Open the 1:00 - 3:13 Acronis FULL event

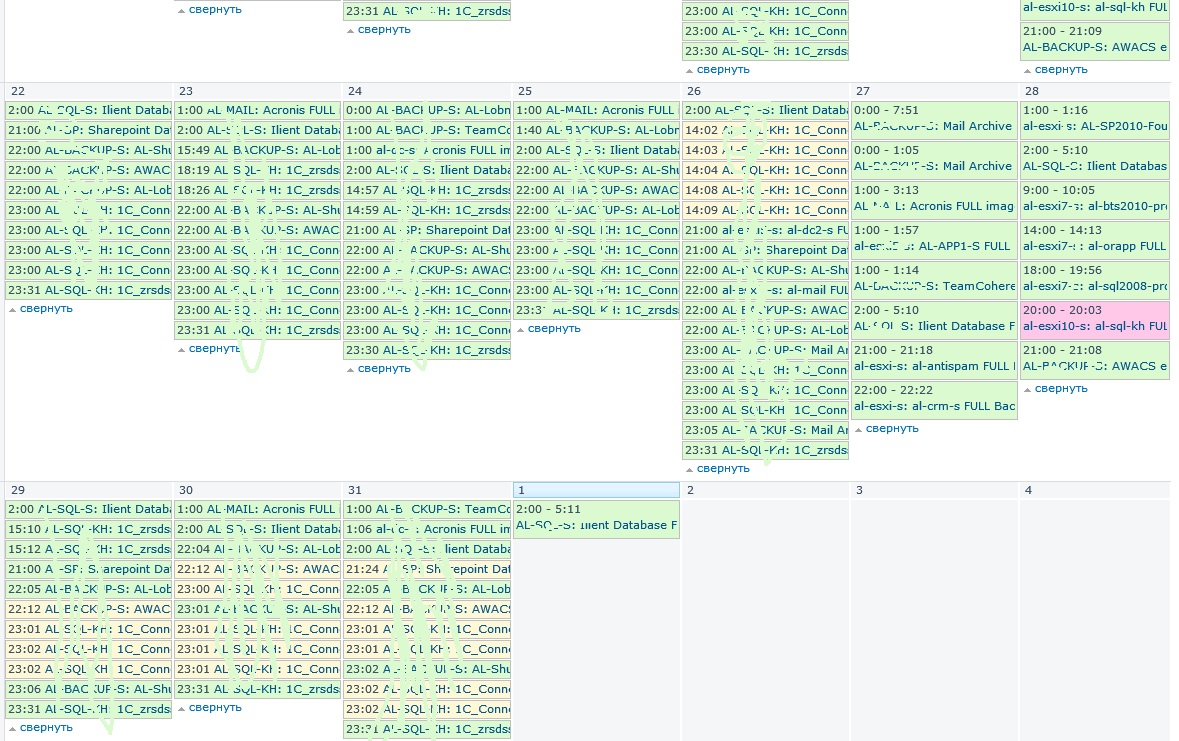tap(934, 198)
